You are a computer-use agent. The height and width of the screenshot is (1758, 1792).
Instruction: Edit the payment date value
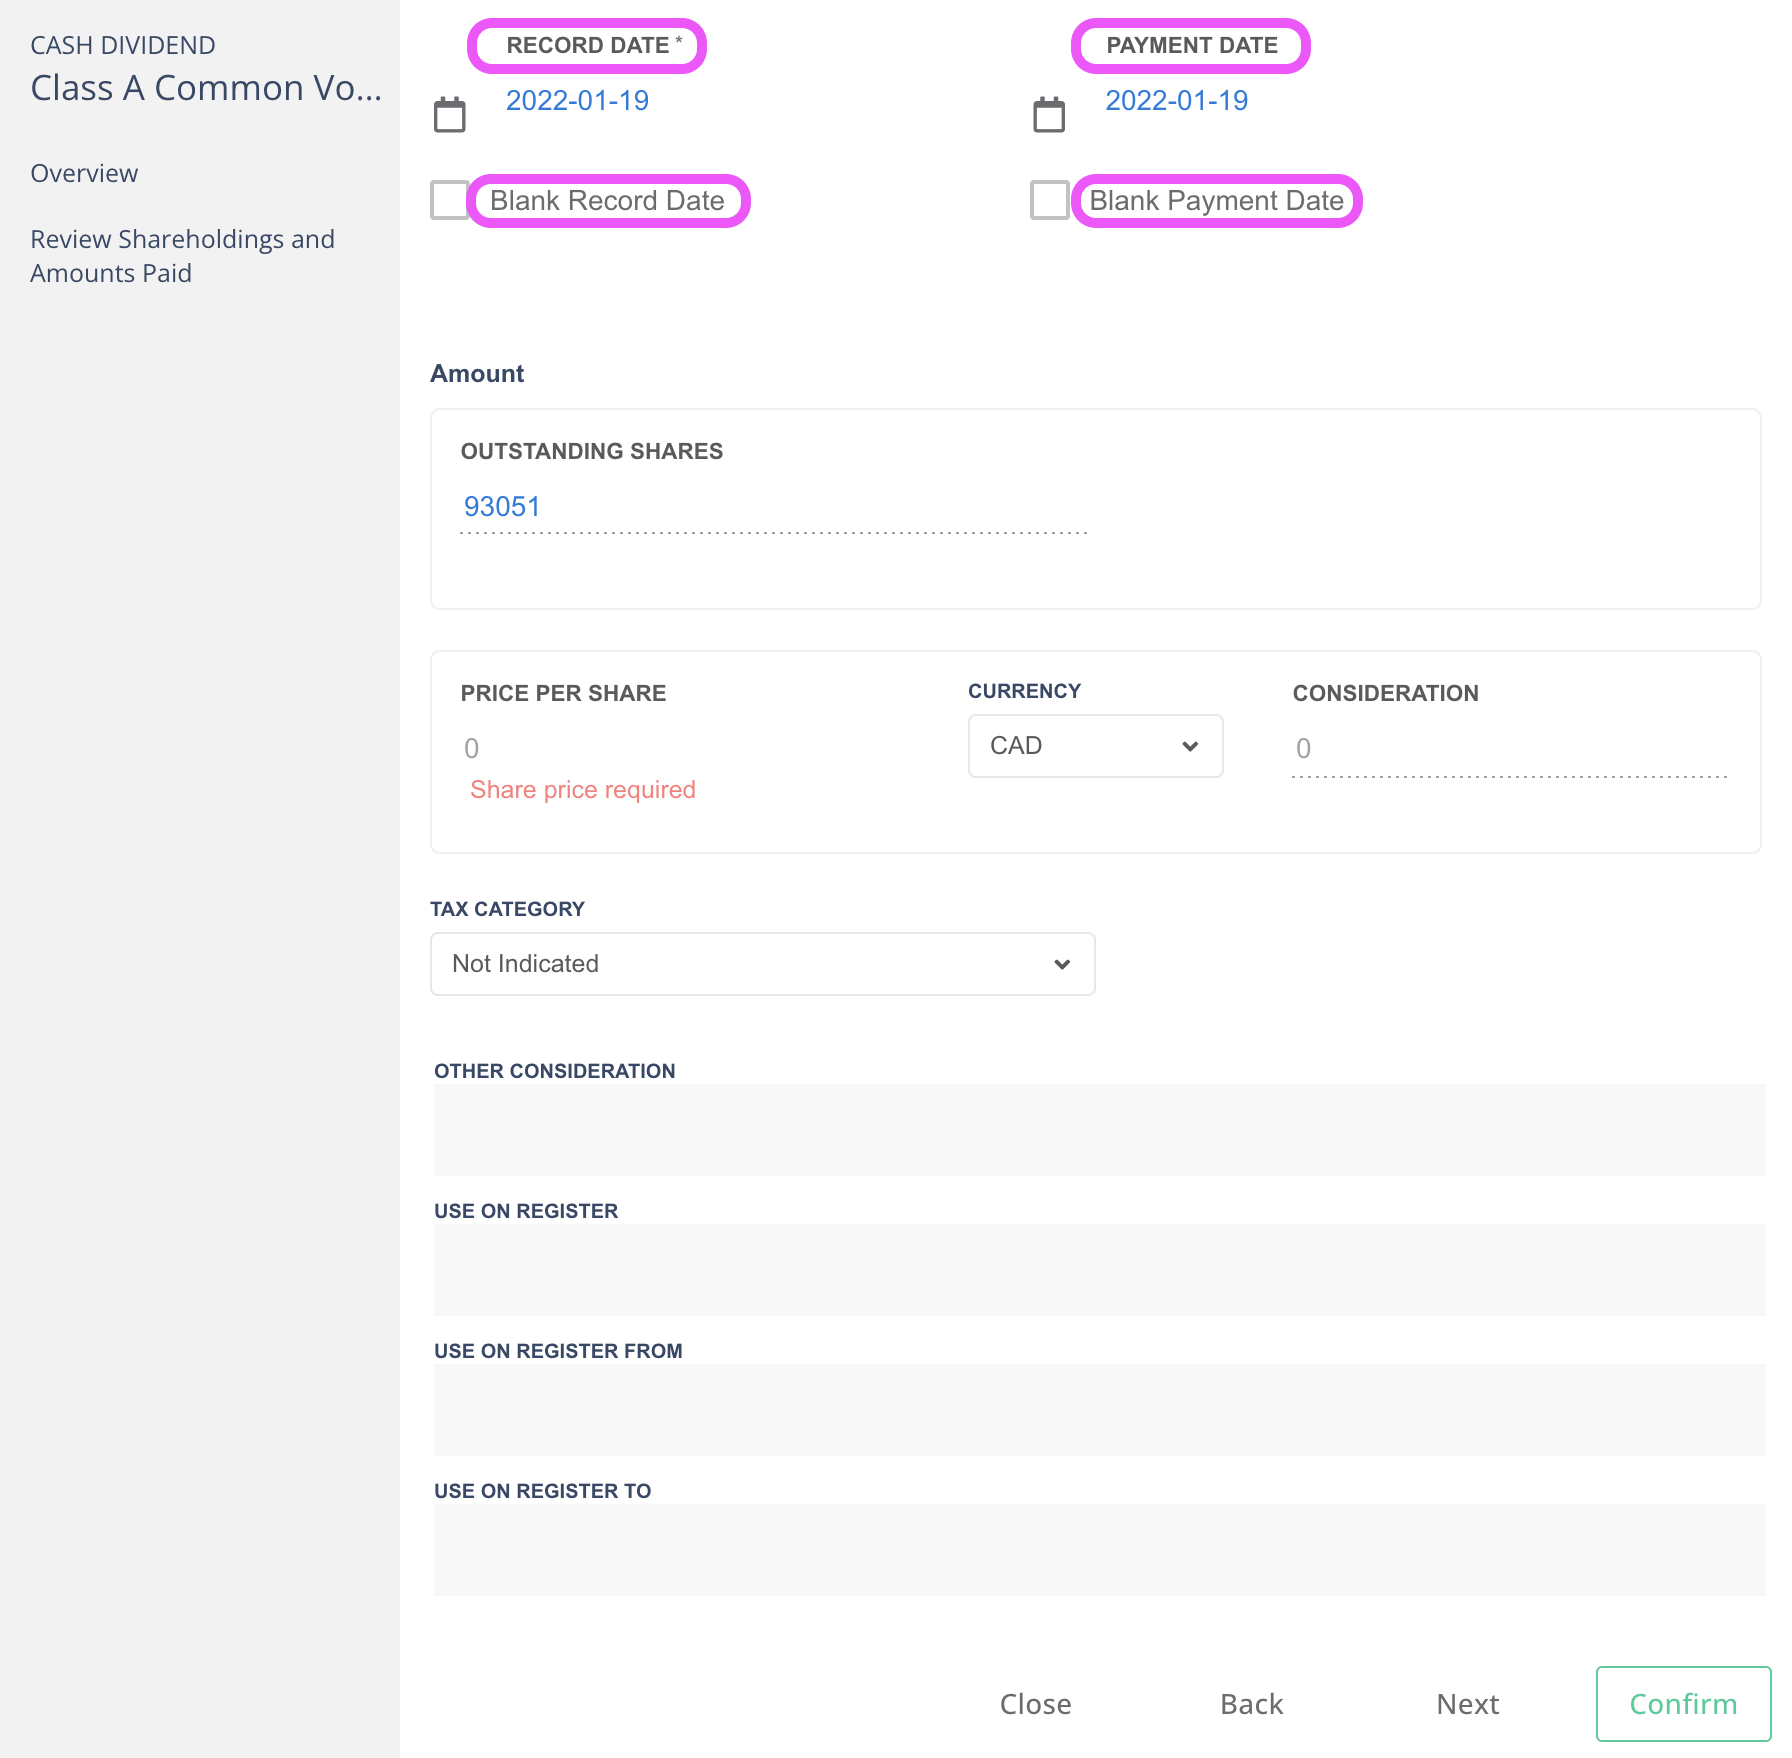coord(1176,101)
